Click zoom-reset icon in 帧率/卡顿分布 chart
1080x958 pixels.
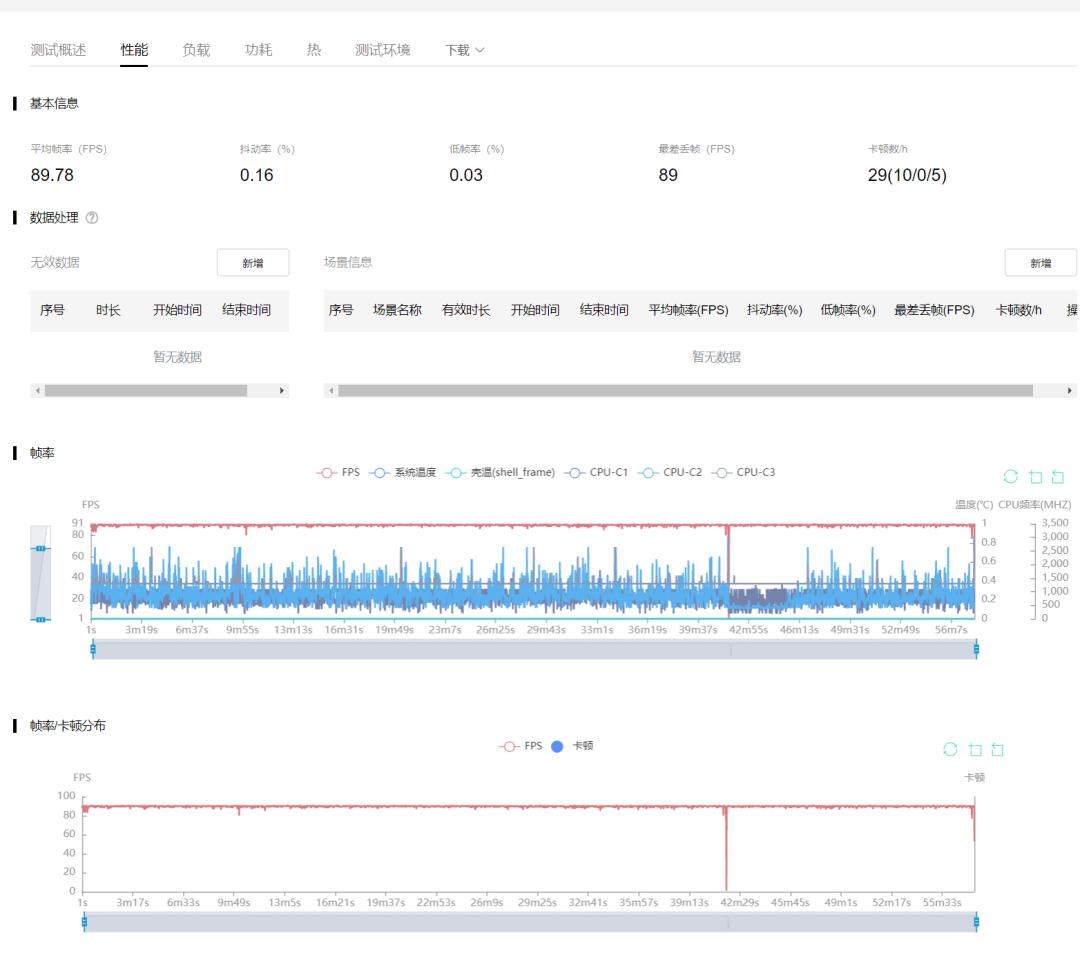click(997, 749)
